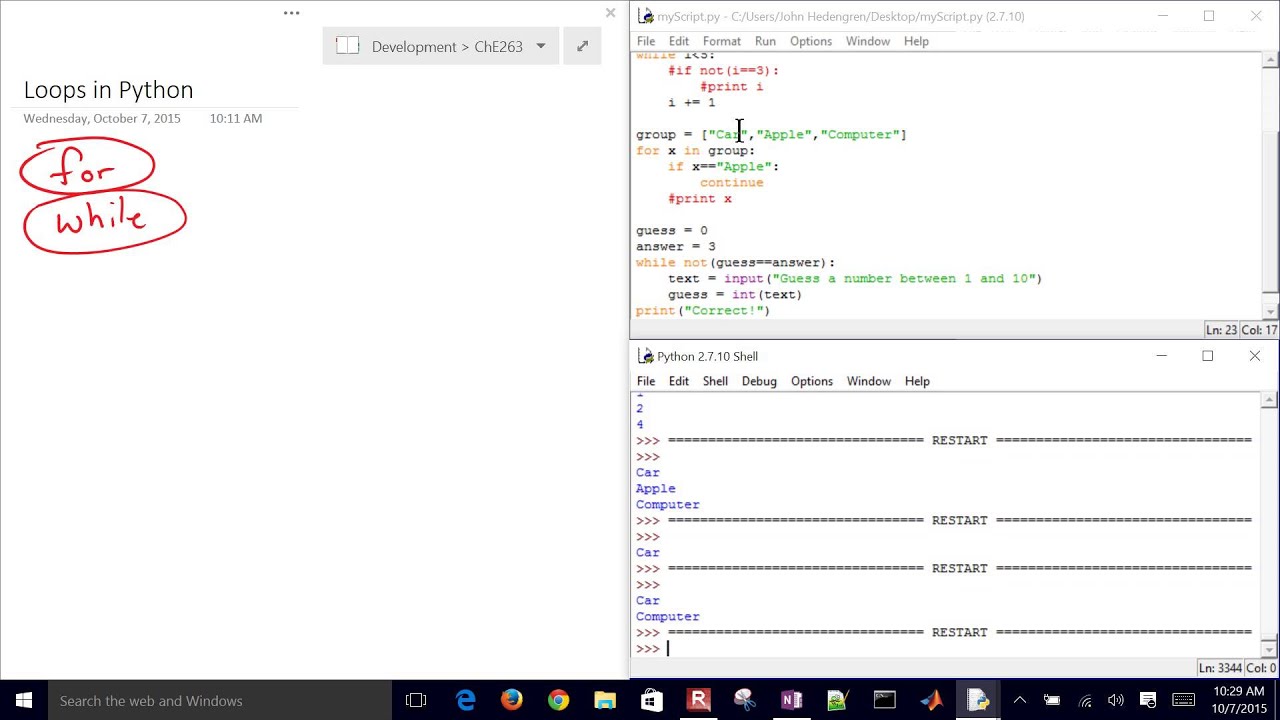Open File Explorer from the taskbar
Viewport: 1280px width, 720px height.
(605, 700)
